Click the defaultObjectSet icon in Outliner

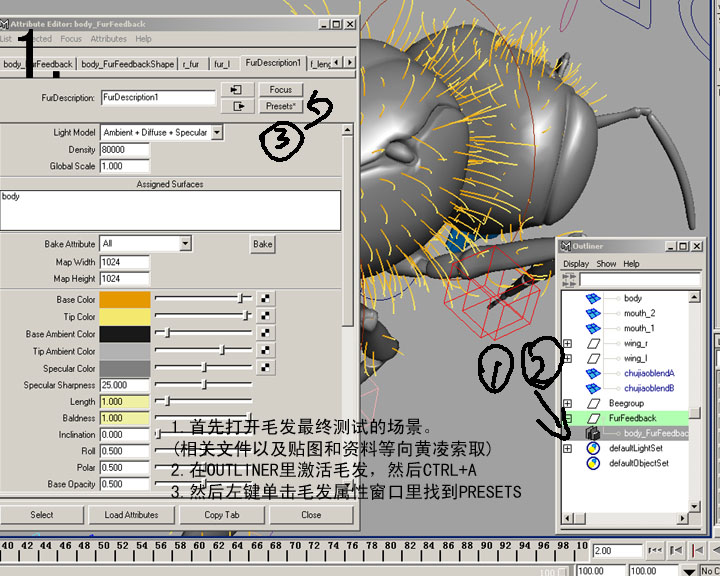point(593,463)
